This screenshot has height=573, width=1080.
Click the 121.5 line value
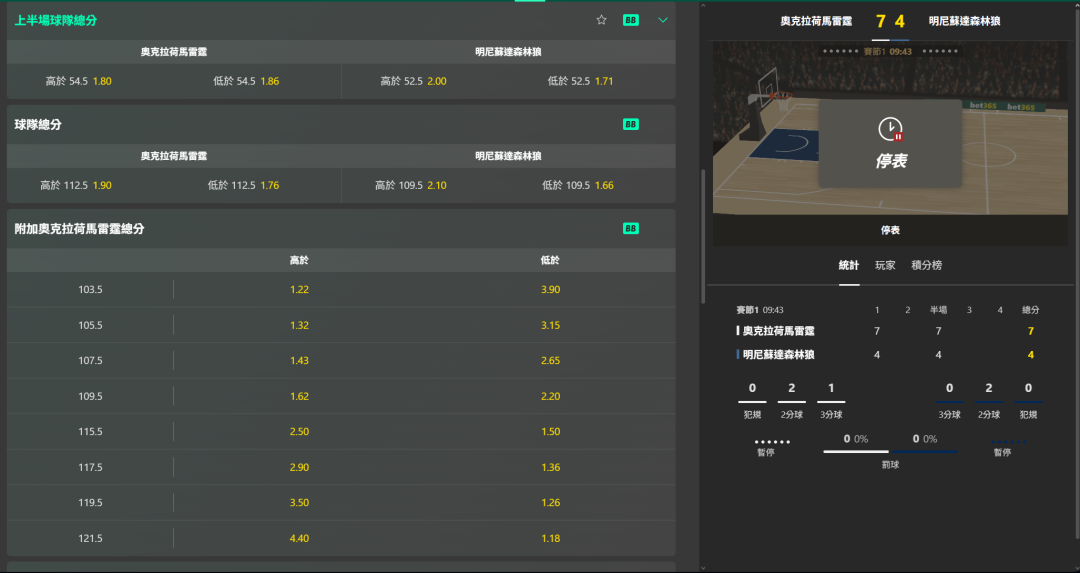(x=90, y=538)
